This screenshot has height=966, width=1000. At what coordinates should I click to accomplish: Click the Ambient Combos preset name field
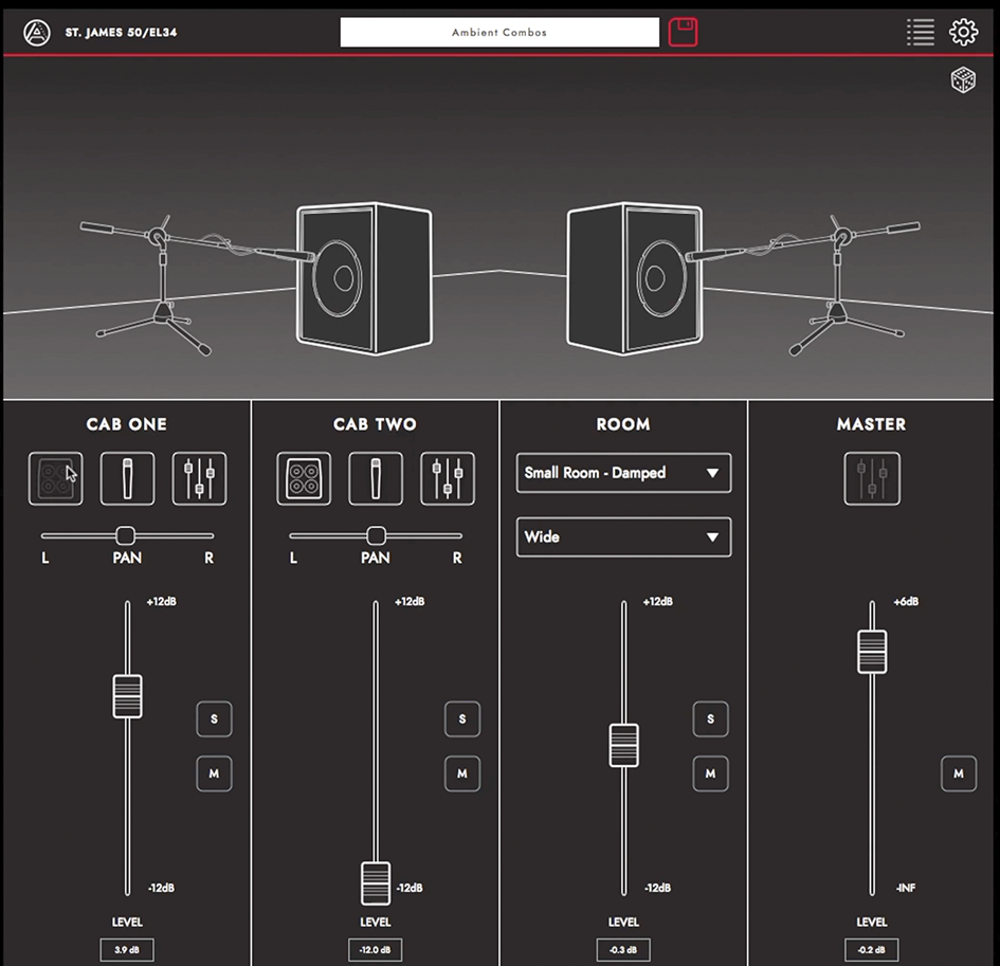[x=499, y=32]
